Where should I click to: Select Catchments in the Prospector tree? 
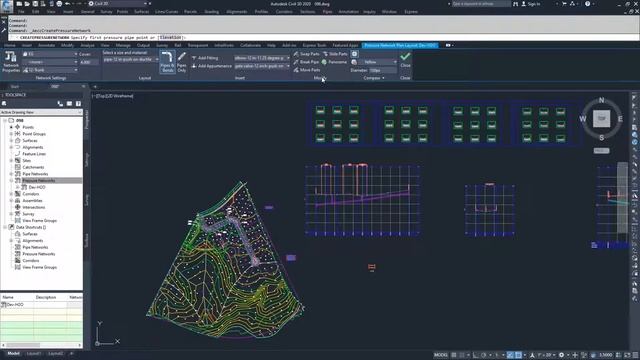[x=33, y=167]
